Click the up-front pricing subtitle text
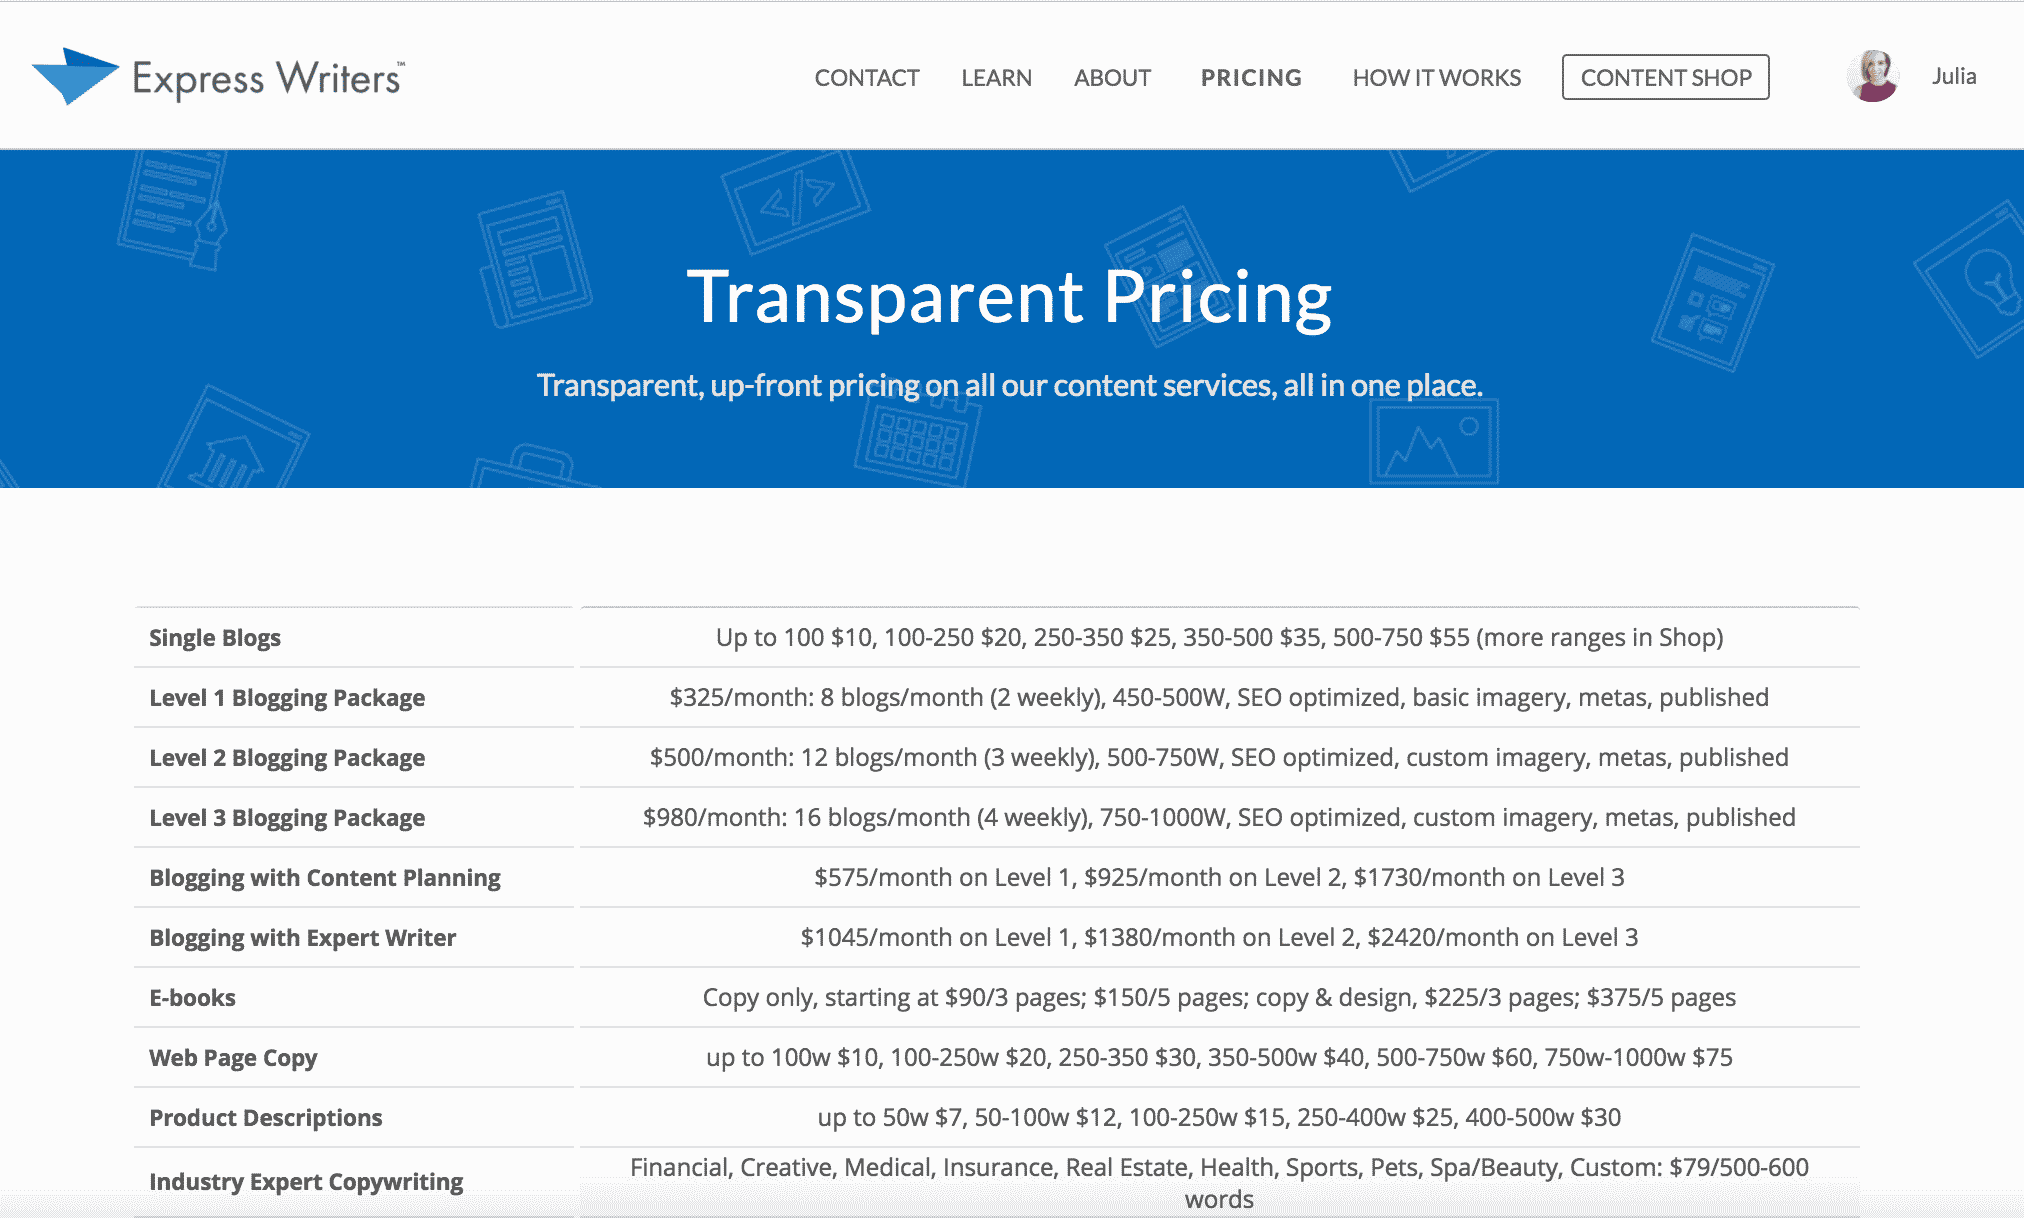The width and height of the screenshot is (2024, 1218). (x=1010, y=385)
